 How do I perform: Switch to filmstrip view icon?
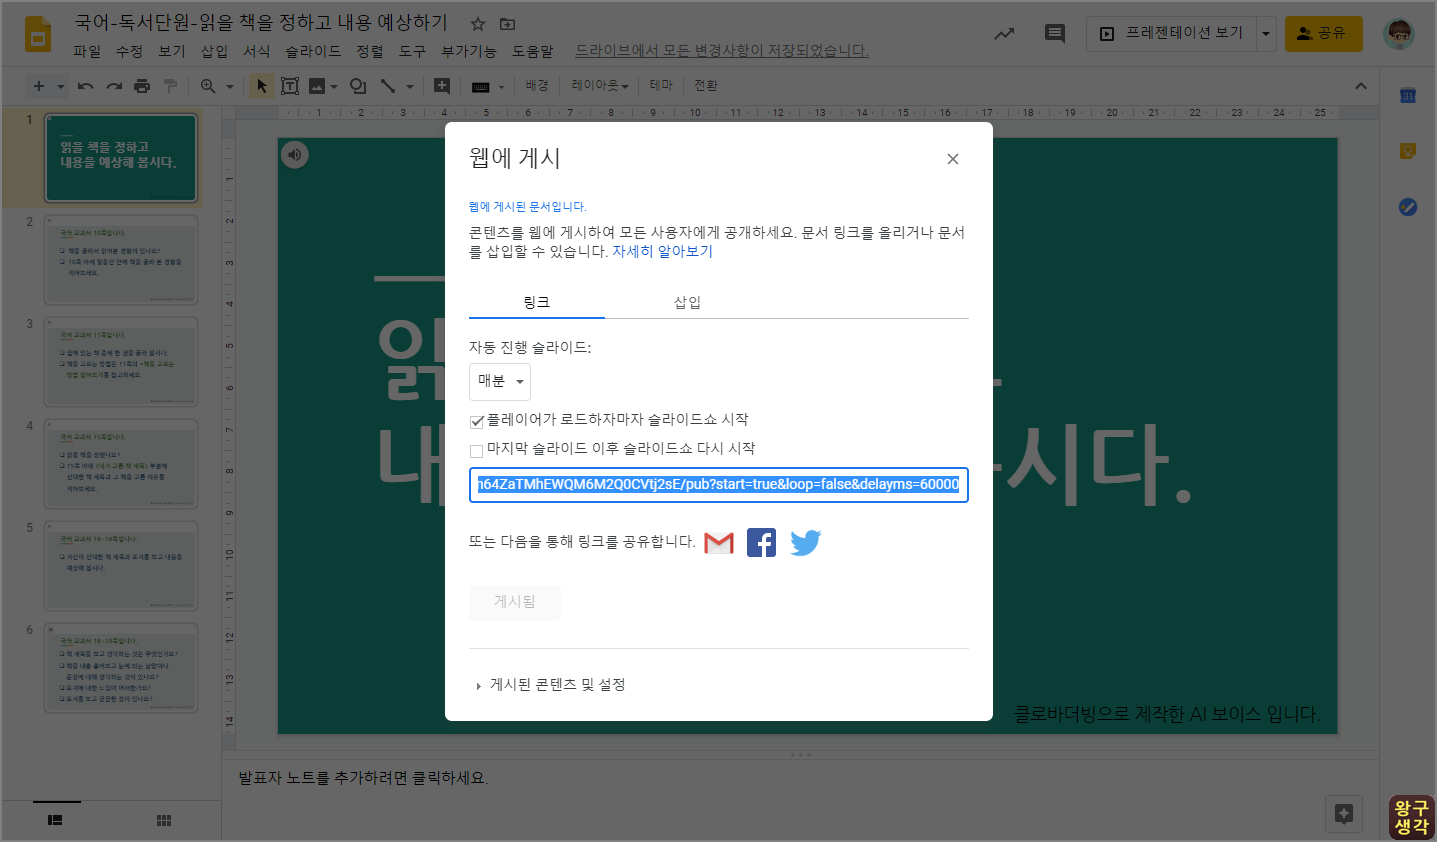(x=56, y=820)
